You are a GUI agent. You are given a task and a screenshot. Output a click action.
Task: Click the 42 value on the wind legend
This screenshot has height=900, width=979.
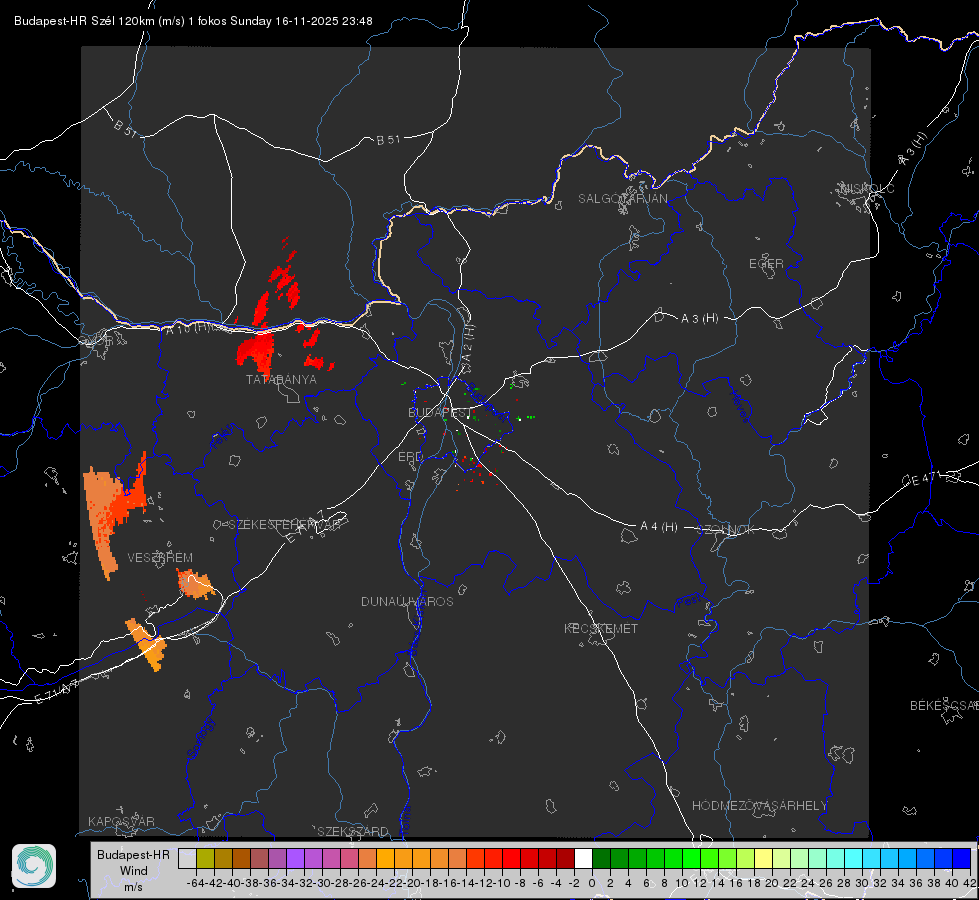pyautogui.click(x=970, y=883)
